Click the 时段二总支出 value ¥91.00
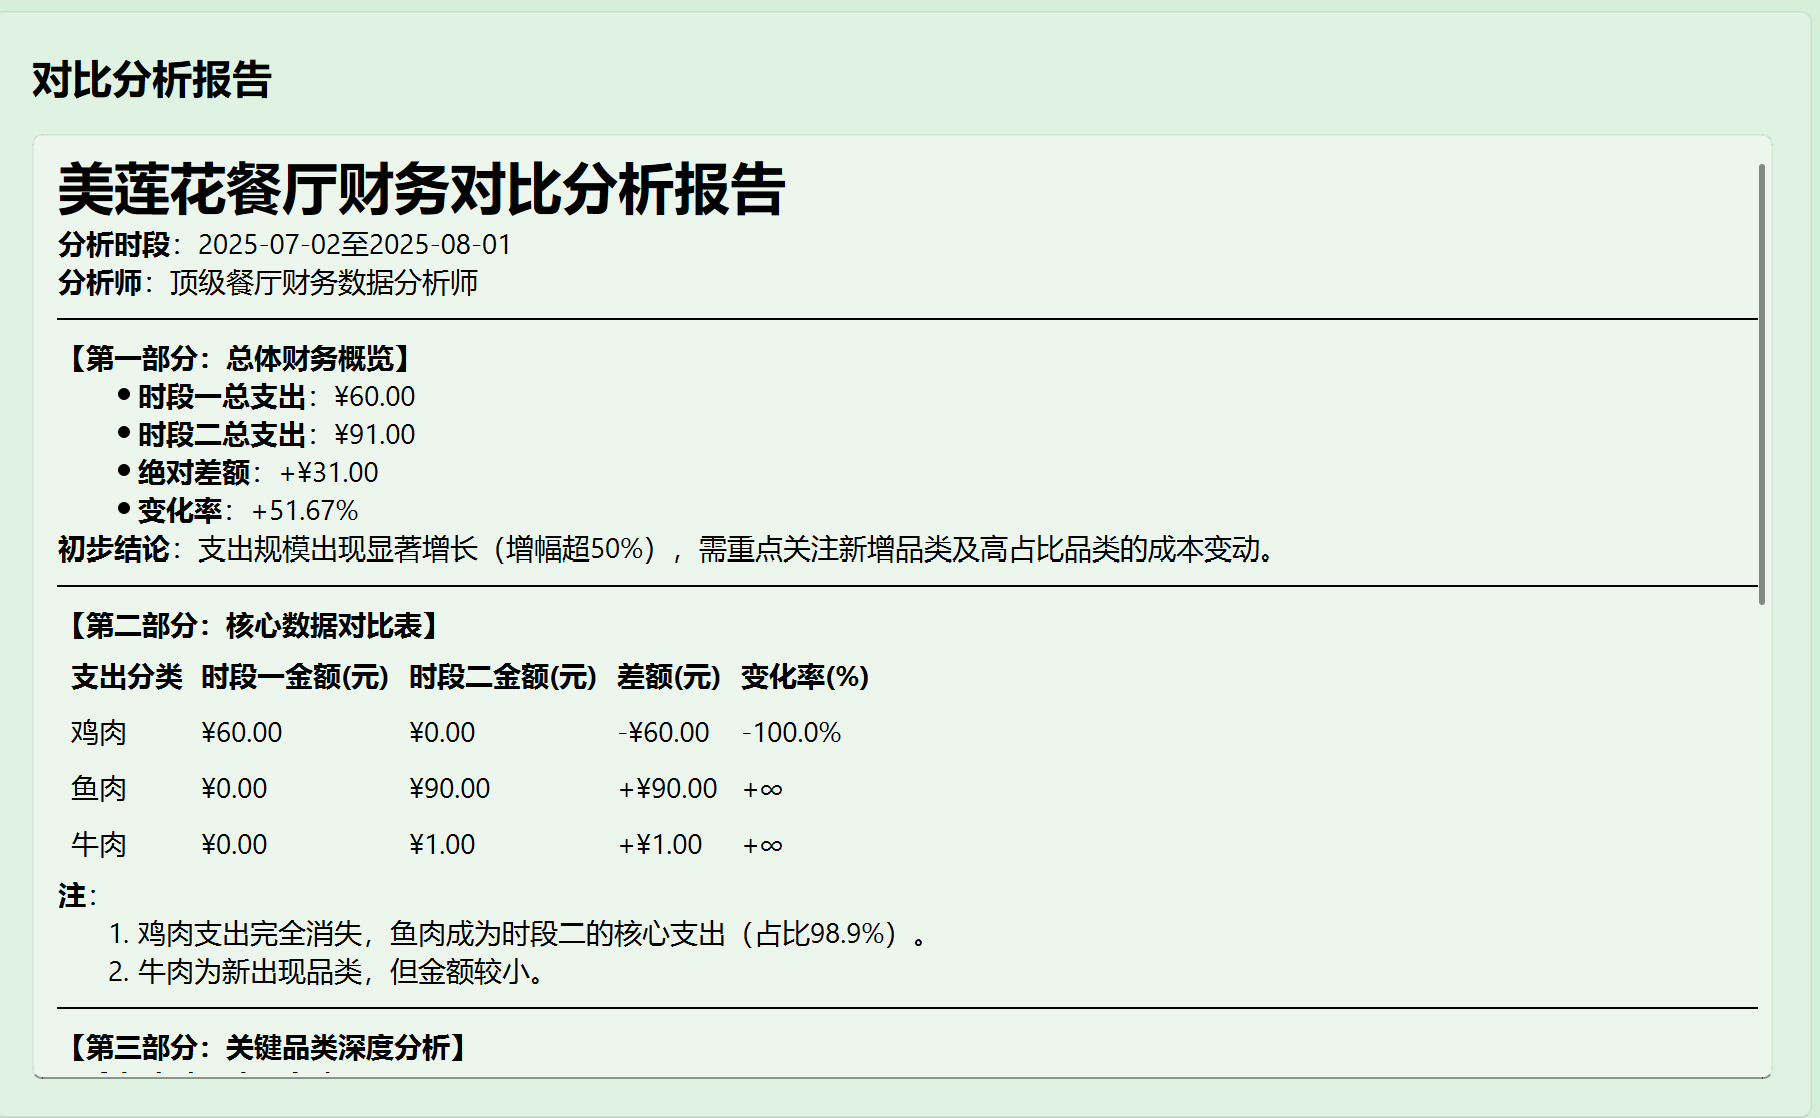Viewport: 1820px width, 1118px height. pos(375,435)
